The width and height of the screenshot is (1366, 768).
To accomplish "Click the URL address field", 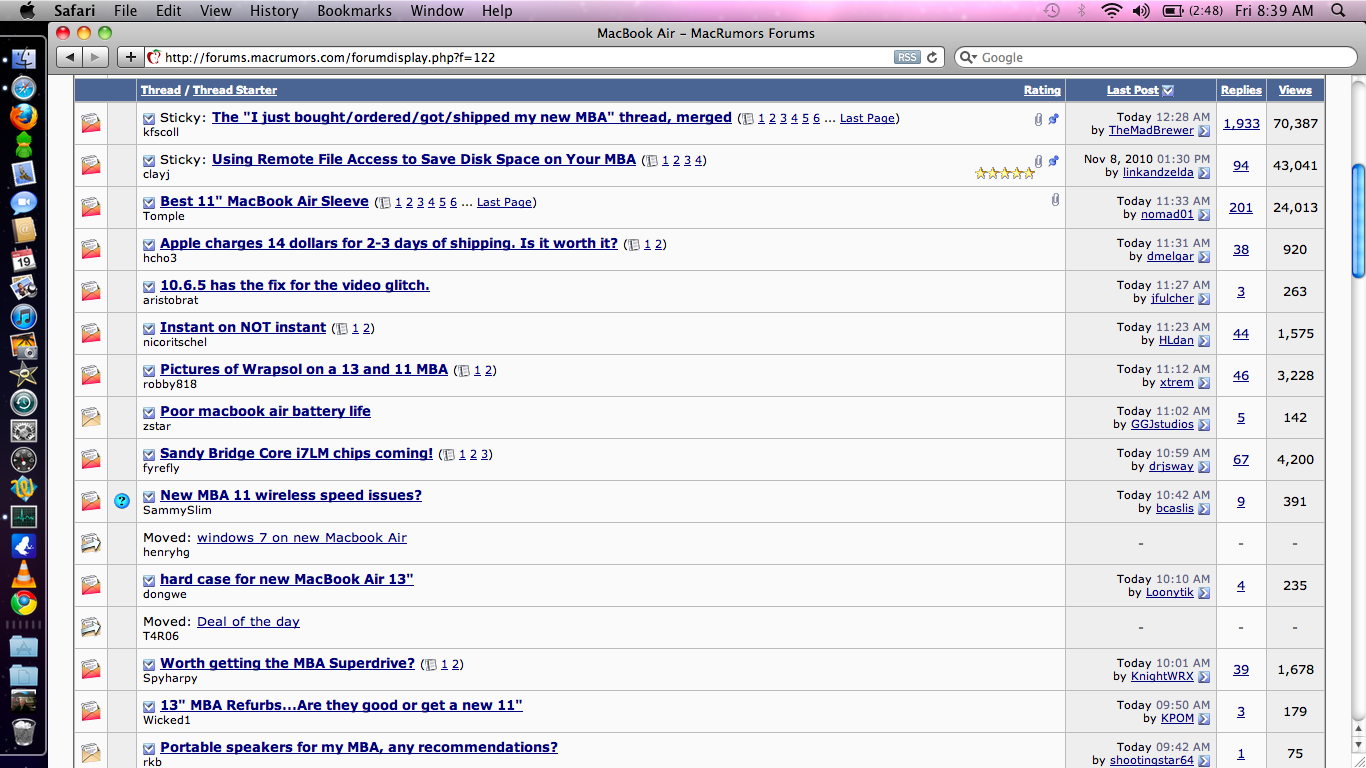I will [x=518, y=57].
